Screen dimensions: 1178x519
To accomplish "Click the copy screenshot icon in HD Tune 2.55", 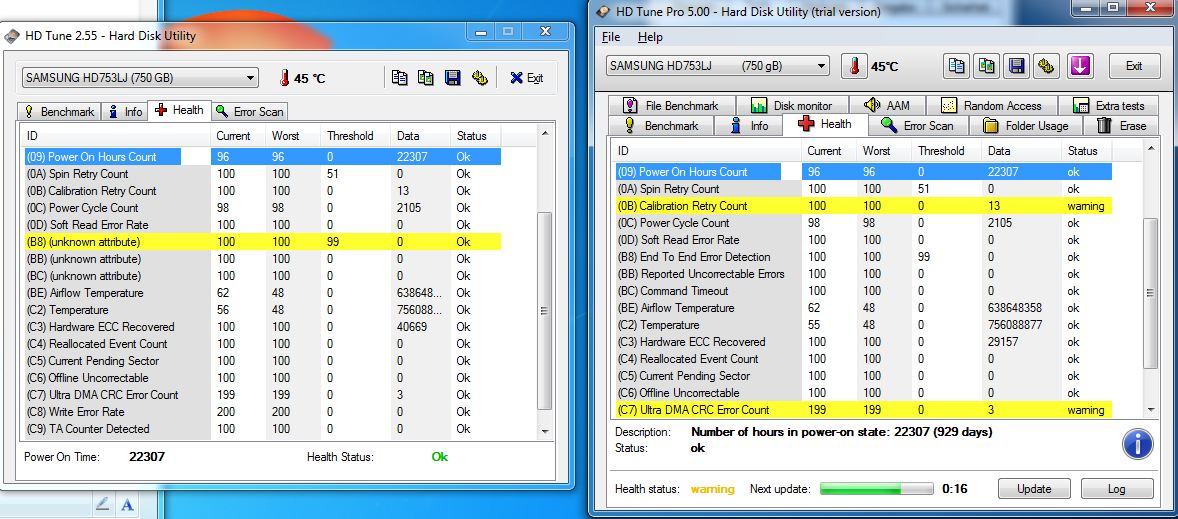I will 426,77.
